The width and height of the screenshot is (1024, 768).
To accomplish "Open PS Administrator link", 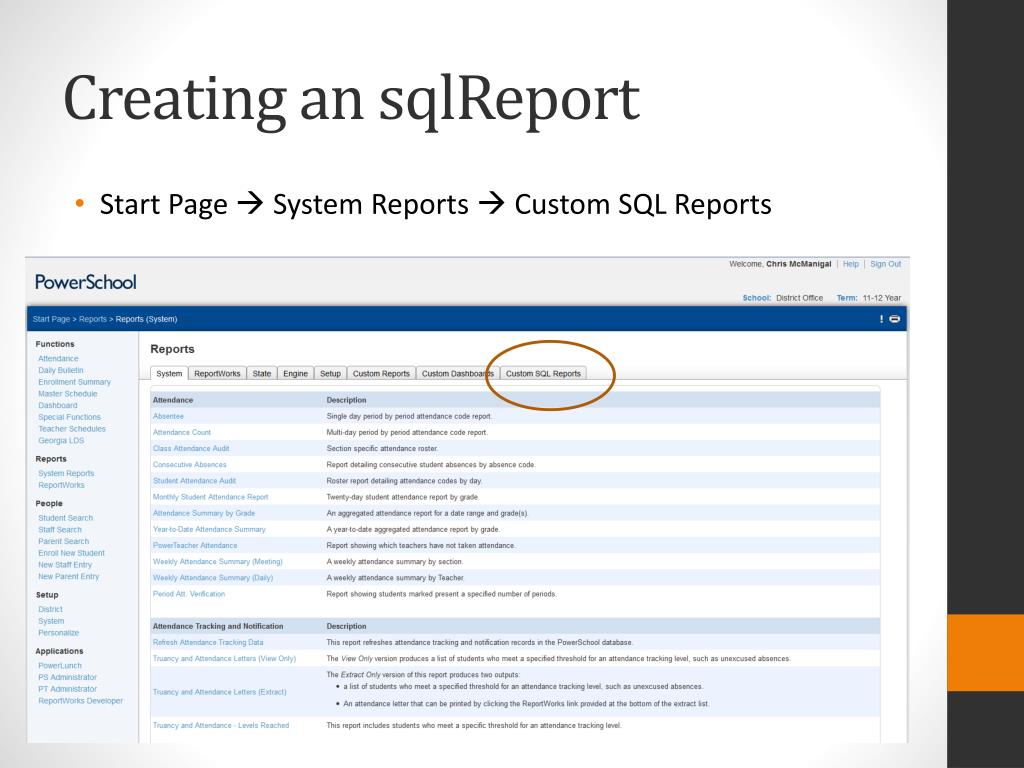I will click(x=67, y=677).
